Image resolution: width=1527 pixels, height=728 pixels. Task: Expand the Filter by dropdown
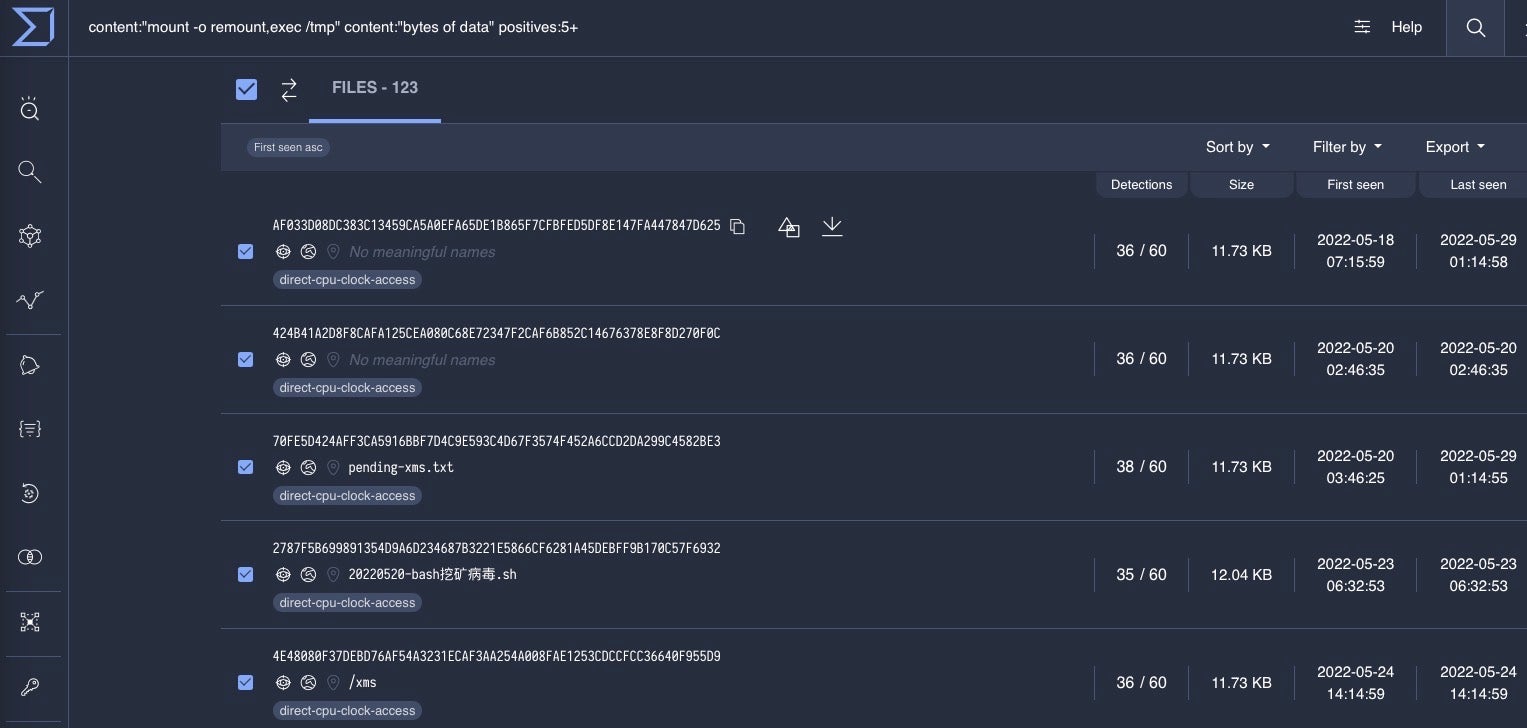click(1346, 147)
